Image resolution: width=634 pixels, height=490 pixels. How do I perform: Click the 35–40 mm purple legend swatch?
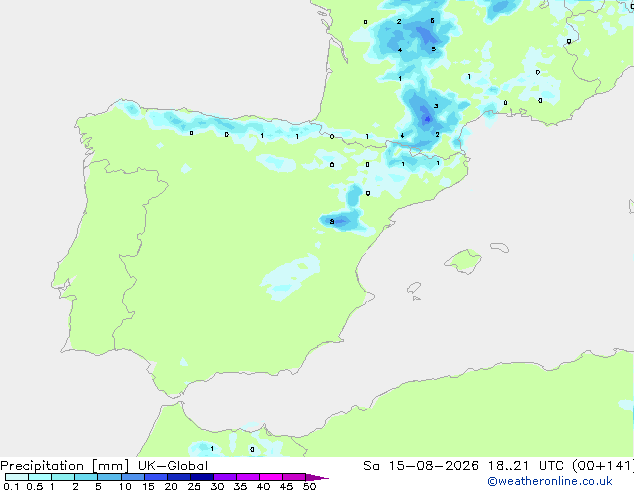point(247,477)
